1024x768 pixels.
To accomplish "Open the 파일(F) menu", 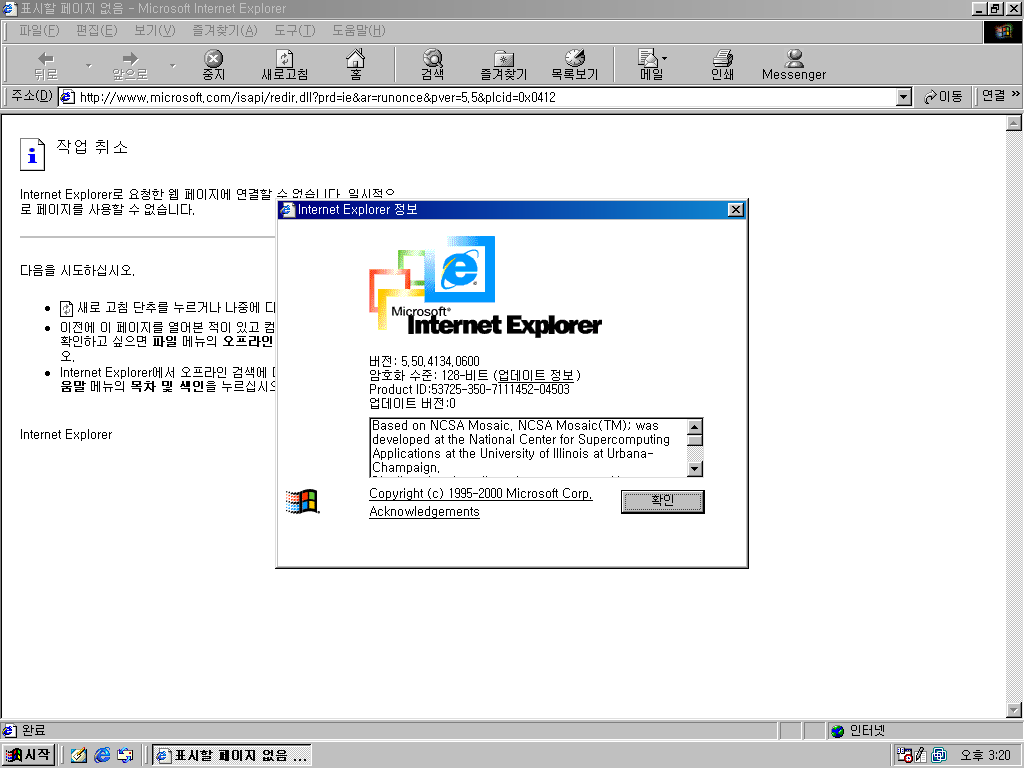I will [39, 31].
